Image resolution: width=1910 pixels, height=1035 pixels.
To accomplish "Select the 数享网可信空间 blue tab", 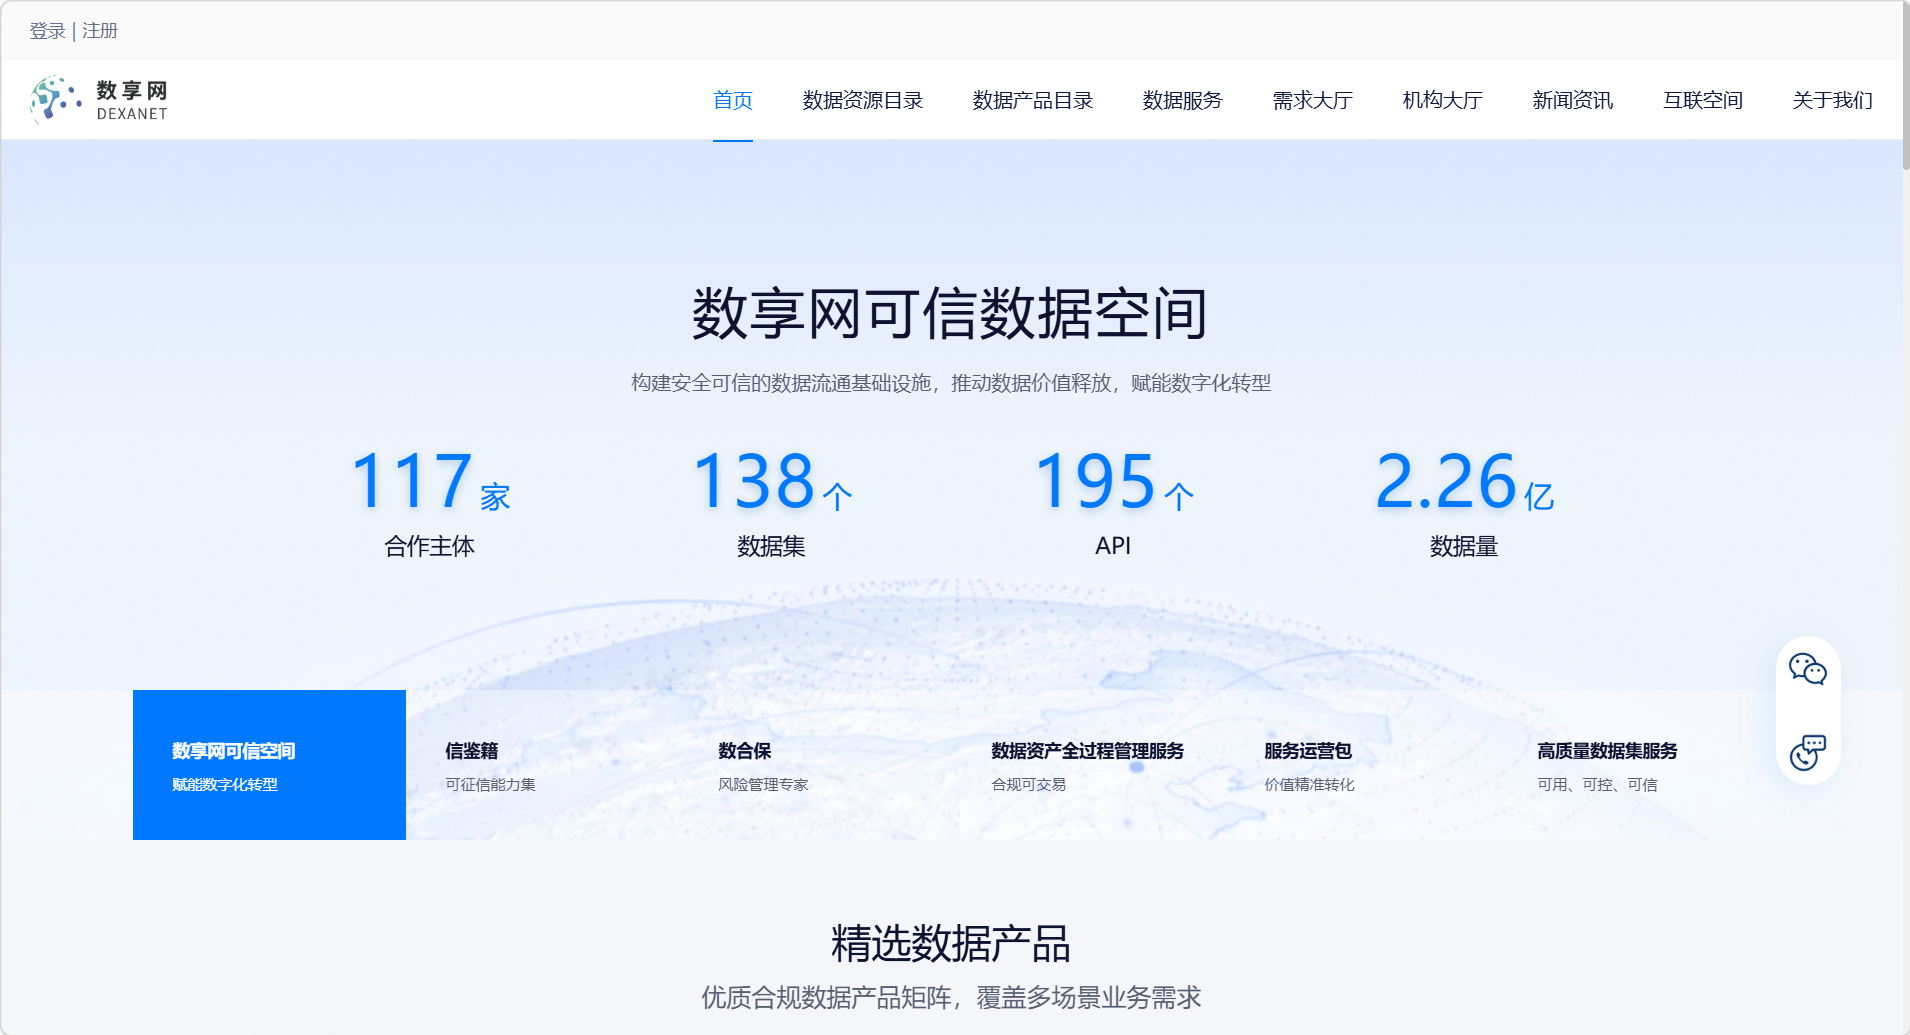I will pos(269,765).
